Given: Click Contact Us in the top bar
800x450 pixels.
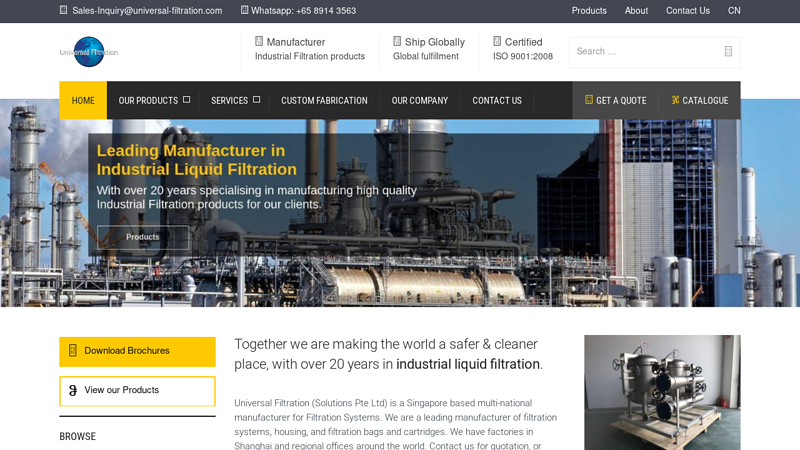Looking at the screenshot, I should click(688, 11).
